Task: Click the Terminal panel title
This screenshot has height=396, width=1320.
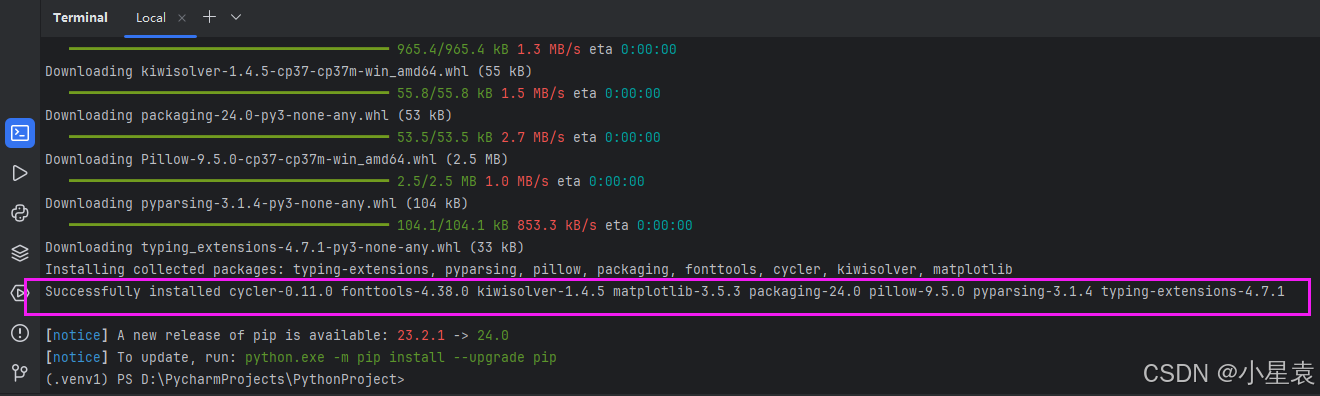Action: tap(81, 18)
